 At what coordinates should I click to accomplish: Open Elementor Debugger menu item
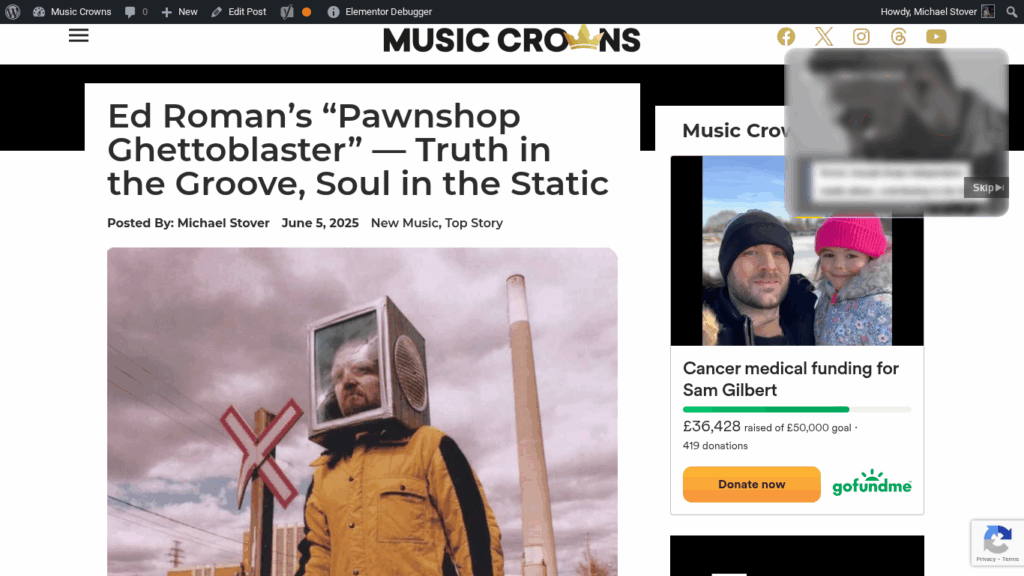coord(379,12)
